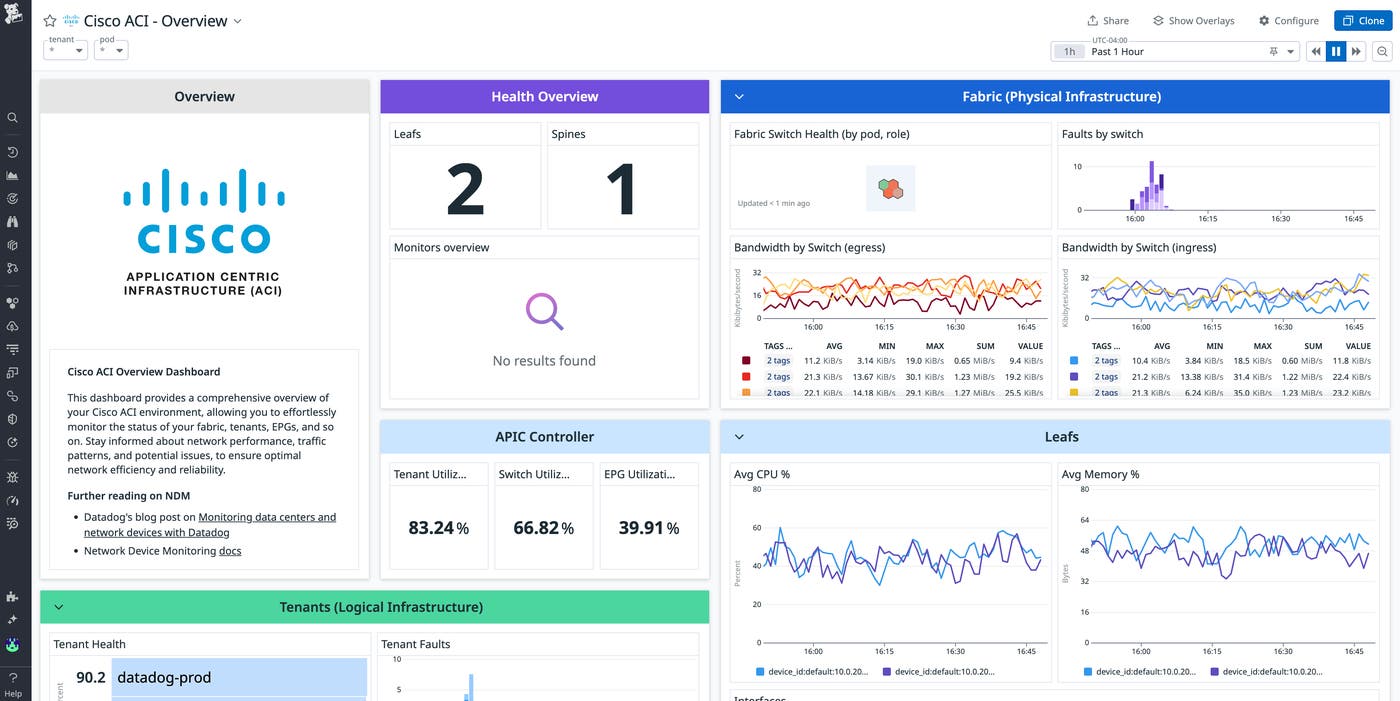The image size is (1400, 701).
Task: Open the Help icon in sidebar
Action: coord(13,683)
